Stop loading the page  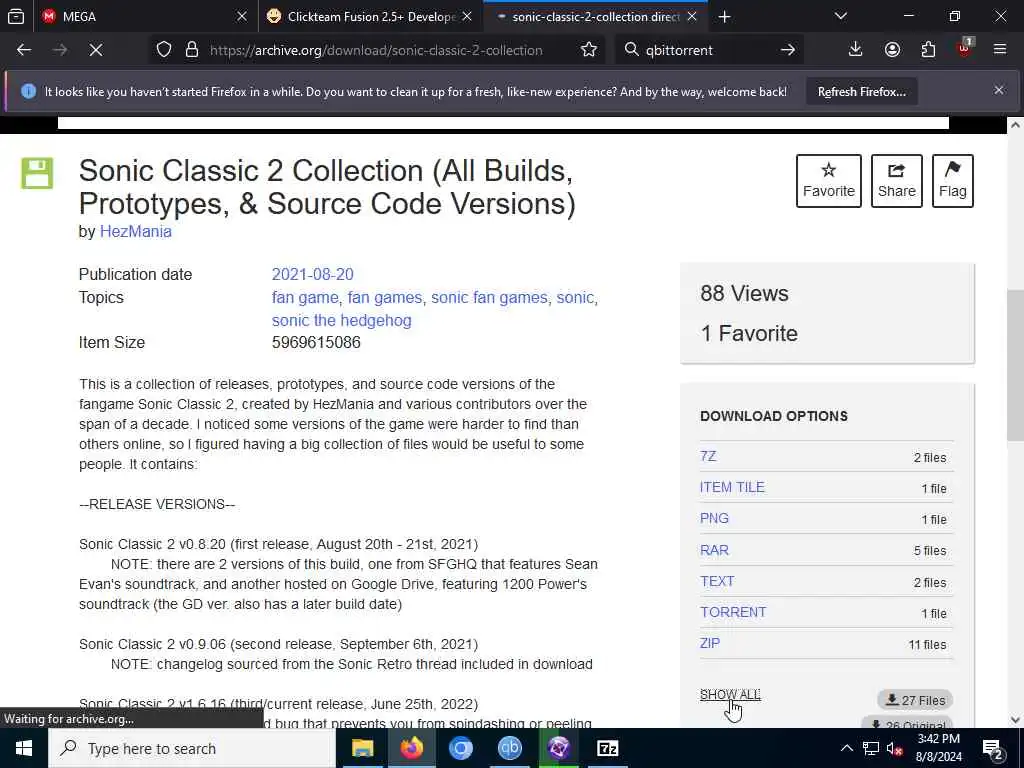click(x=96, y=50)
